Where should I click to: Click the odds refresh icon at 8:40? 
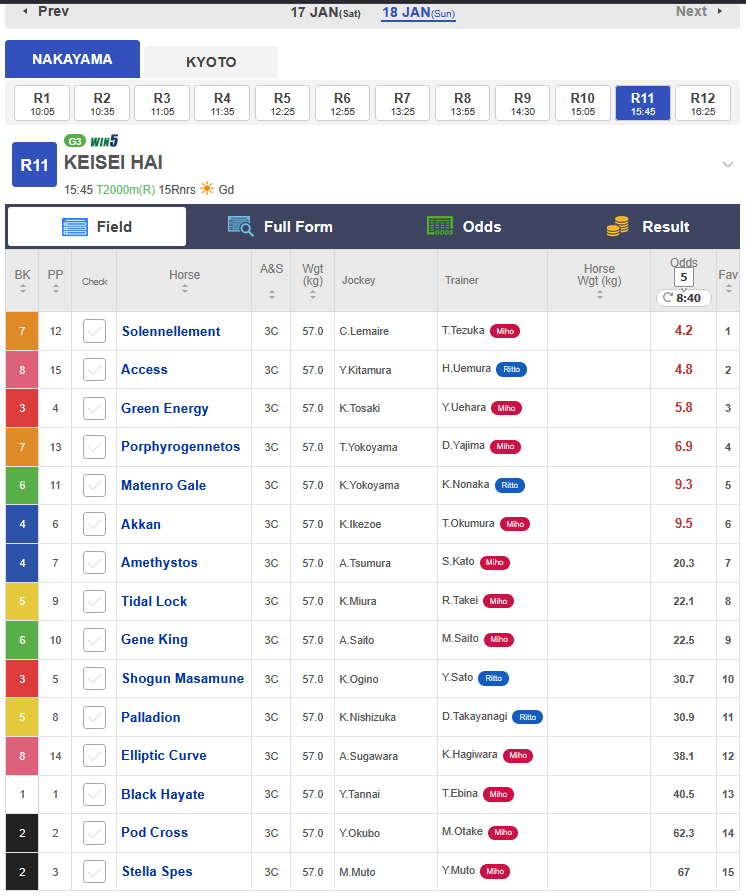coord(668,298)
